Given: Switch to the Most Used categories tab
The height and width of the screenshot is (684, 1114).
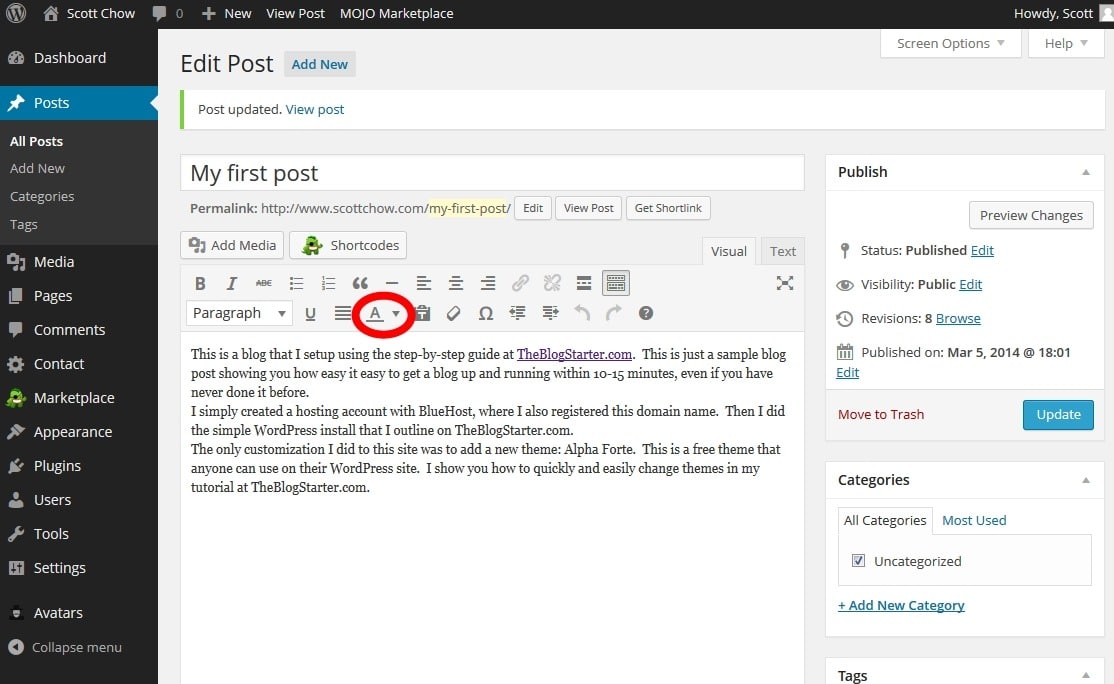Looking at the screenshot, I should point(973,520).
